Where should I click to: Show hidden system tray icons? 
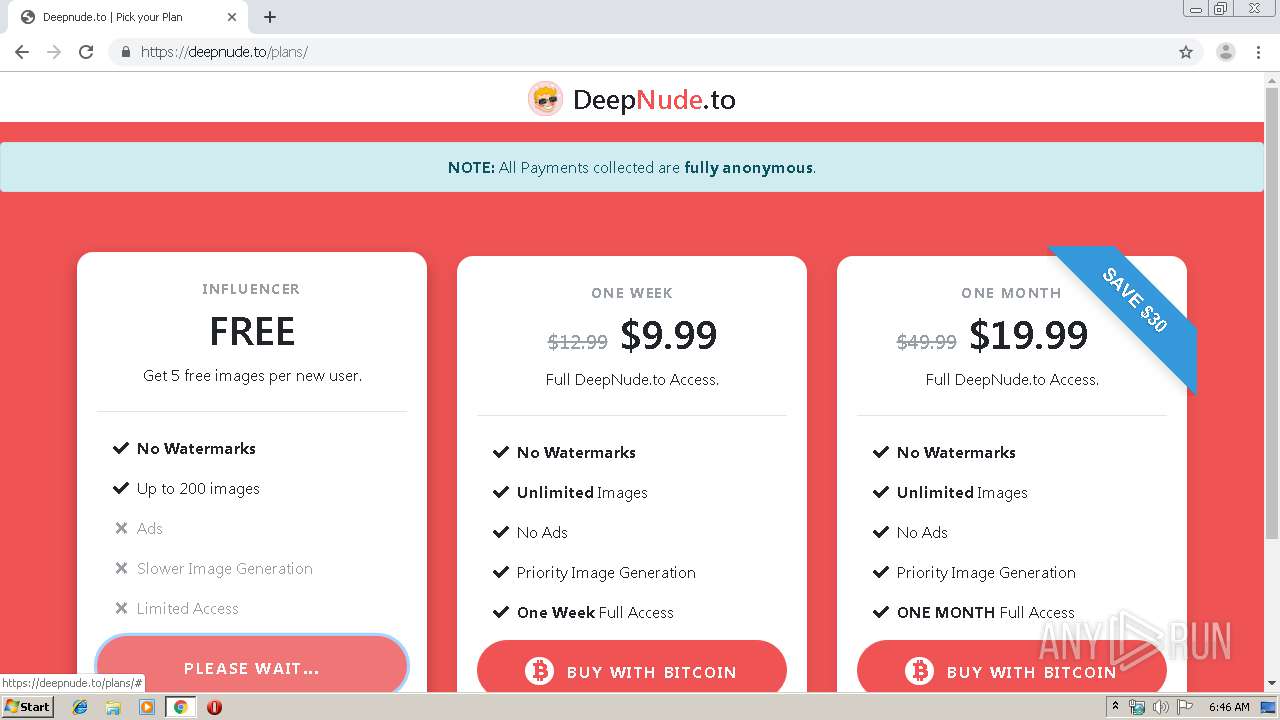tap(1116, 707)
